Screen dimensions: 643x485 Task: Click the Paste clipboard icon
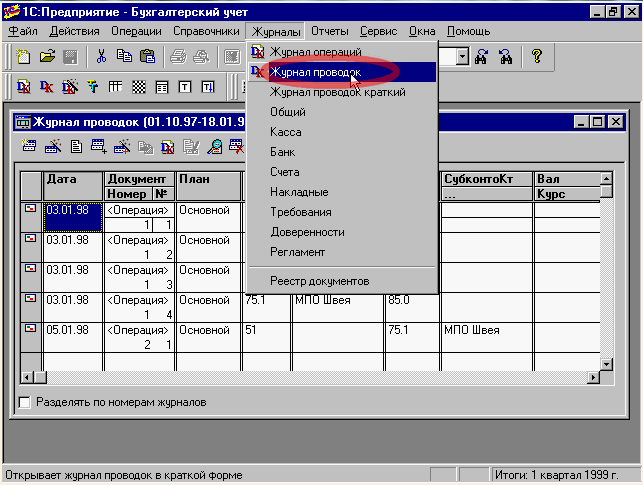tap(147, 57)
